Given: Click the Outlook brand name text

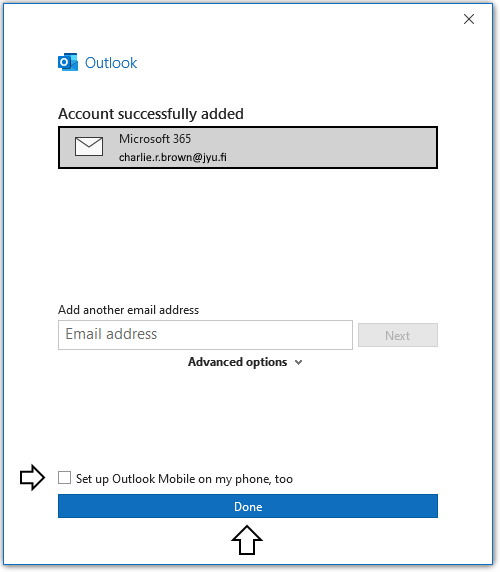Looking at the screenshot, I should pyautogui.click(x=111, y=63).
